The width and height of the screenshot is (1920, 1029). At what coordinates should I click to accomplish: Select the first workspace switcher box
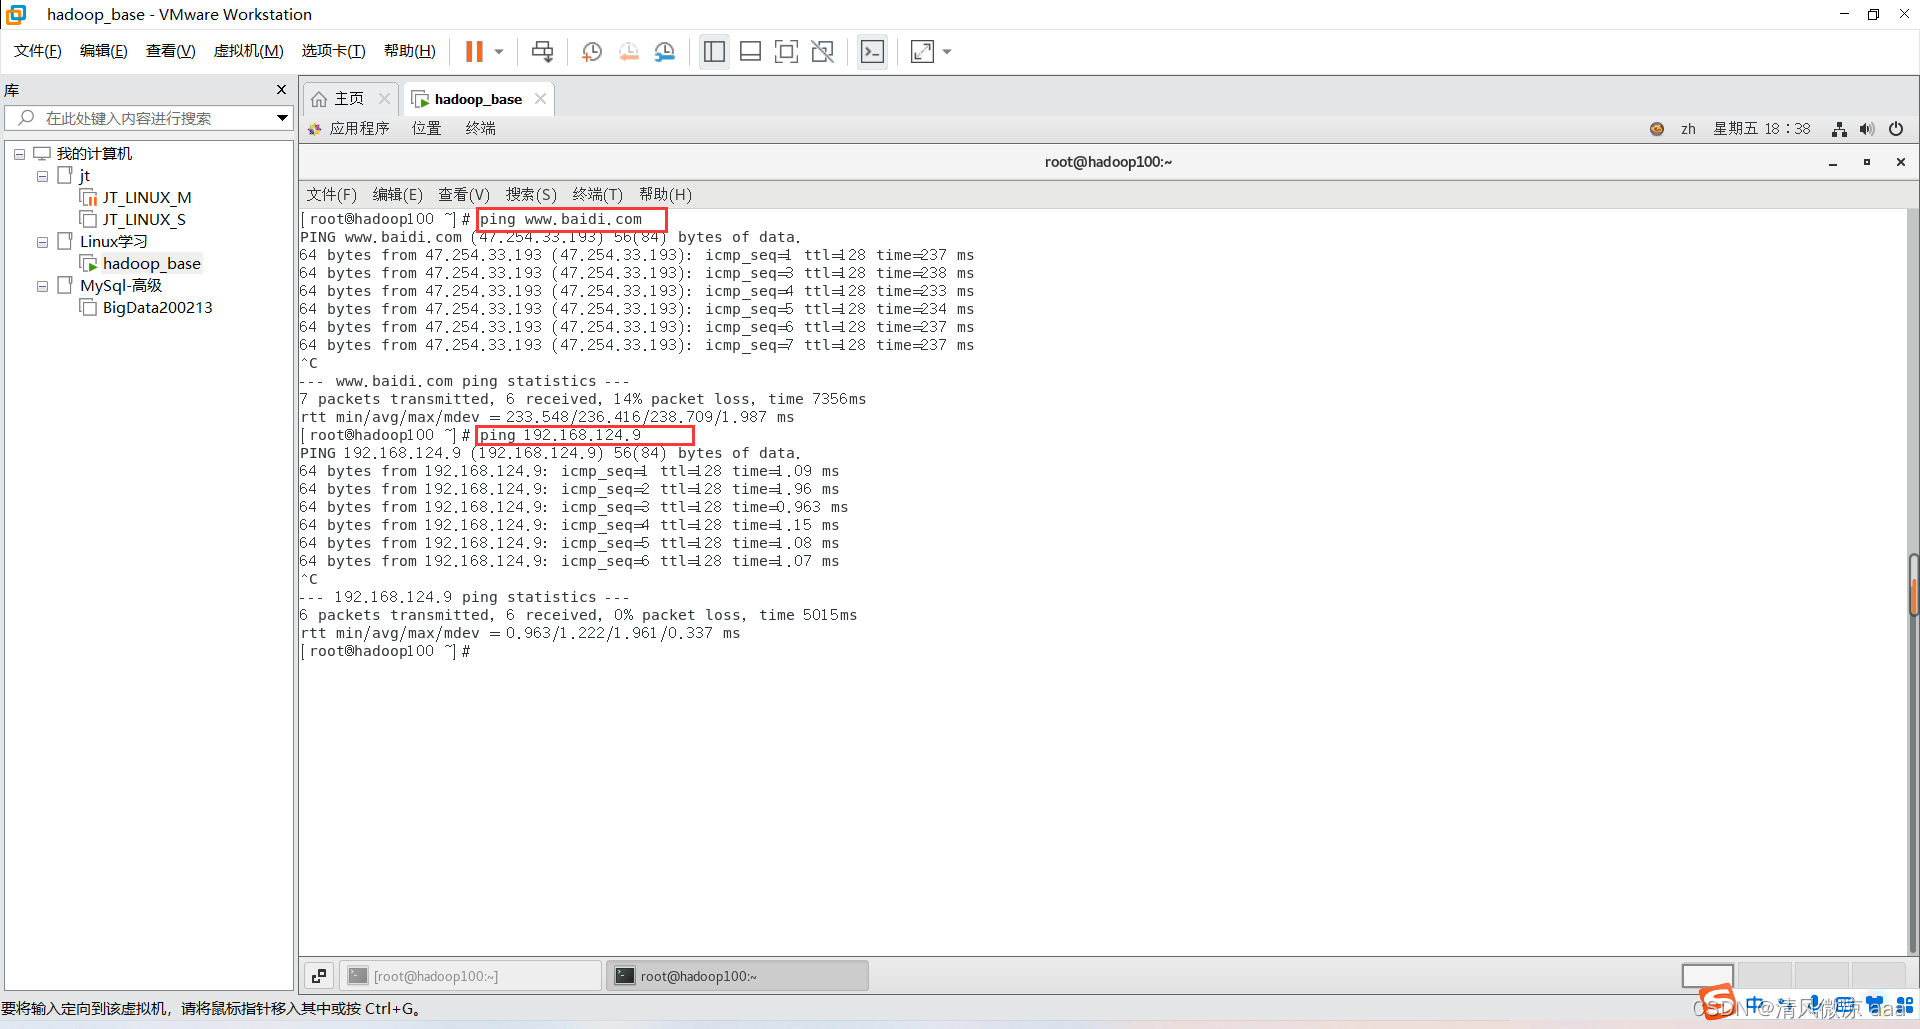click(x=1707, y=976)
